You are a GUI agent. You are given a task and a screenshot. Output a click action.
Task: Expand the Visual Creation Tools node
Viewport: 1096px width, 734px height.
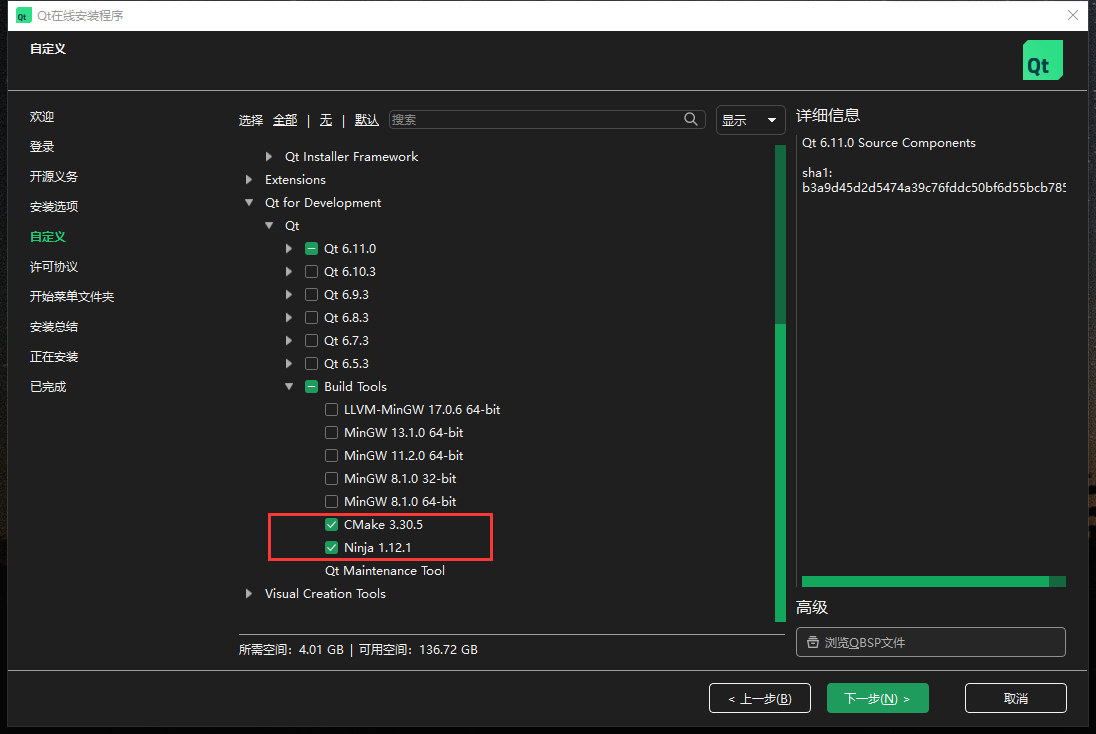pyautogui.click(x=249, y=593)
